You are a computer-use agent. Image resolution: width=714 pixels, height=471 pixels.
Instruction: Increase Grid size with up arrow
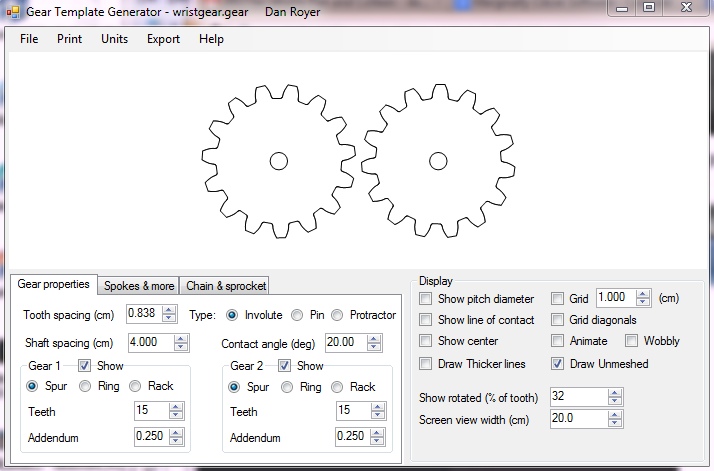tap(643, 294)
